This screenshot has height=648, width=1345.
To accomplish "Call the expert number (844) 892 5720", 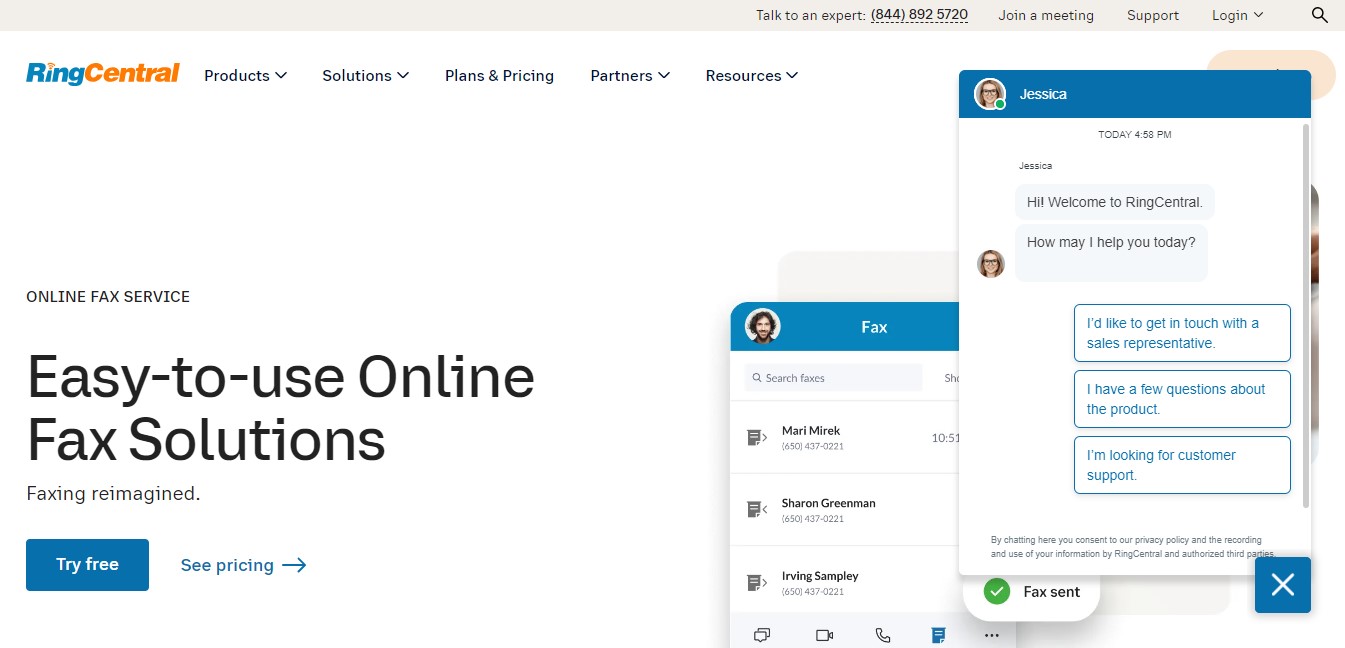I will pos(919,15).
